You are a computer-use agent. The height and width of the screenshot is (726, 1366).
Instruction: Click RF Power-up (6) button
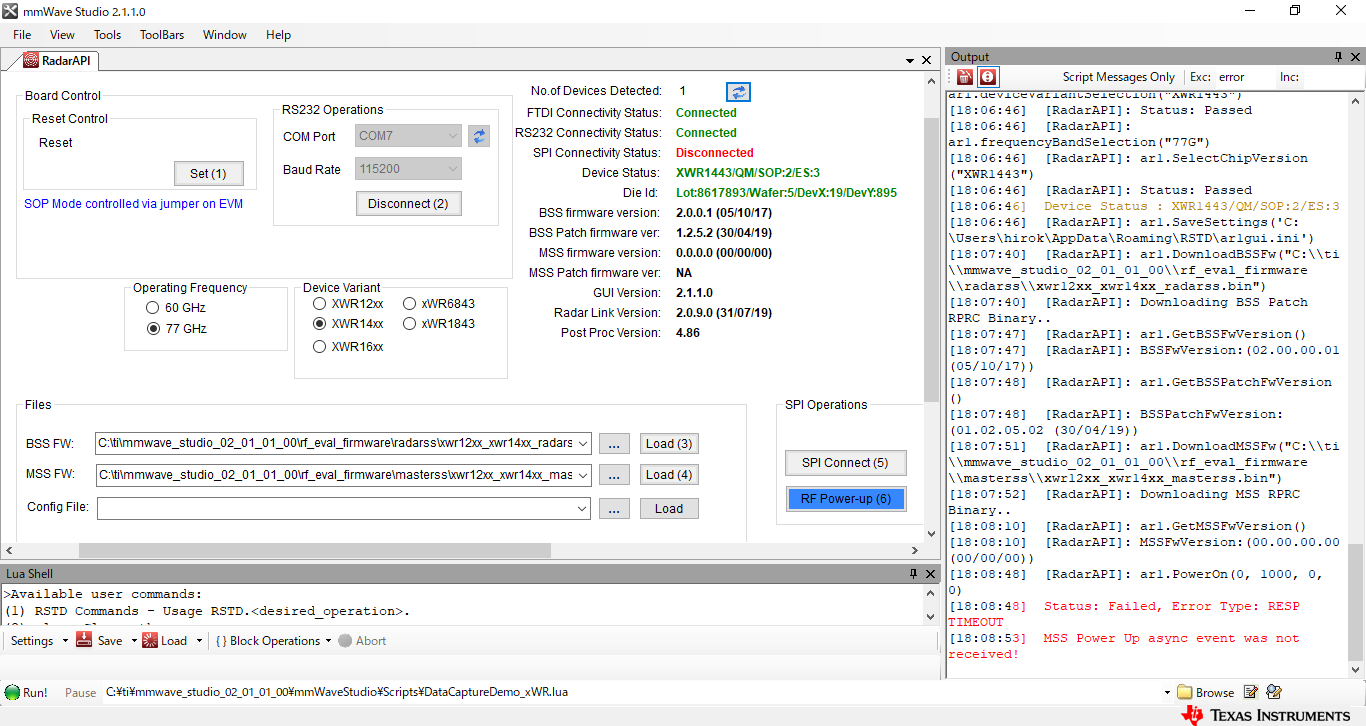pyautogui.click(x=846, y=498)
